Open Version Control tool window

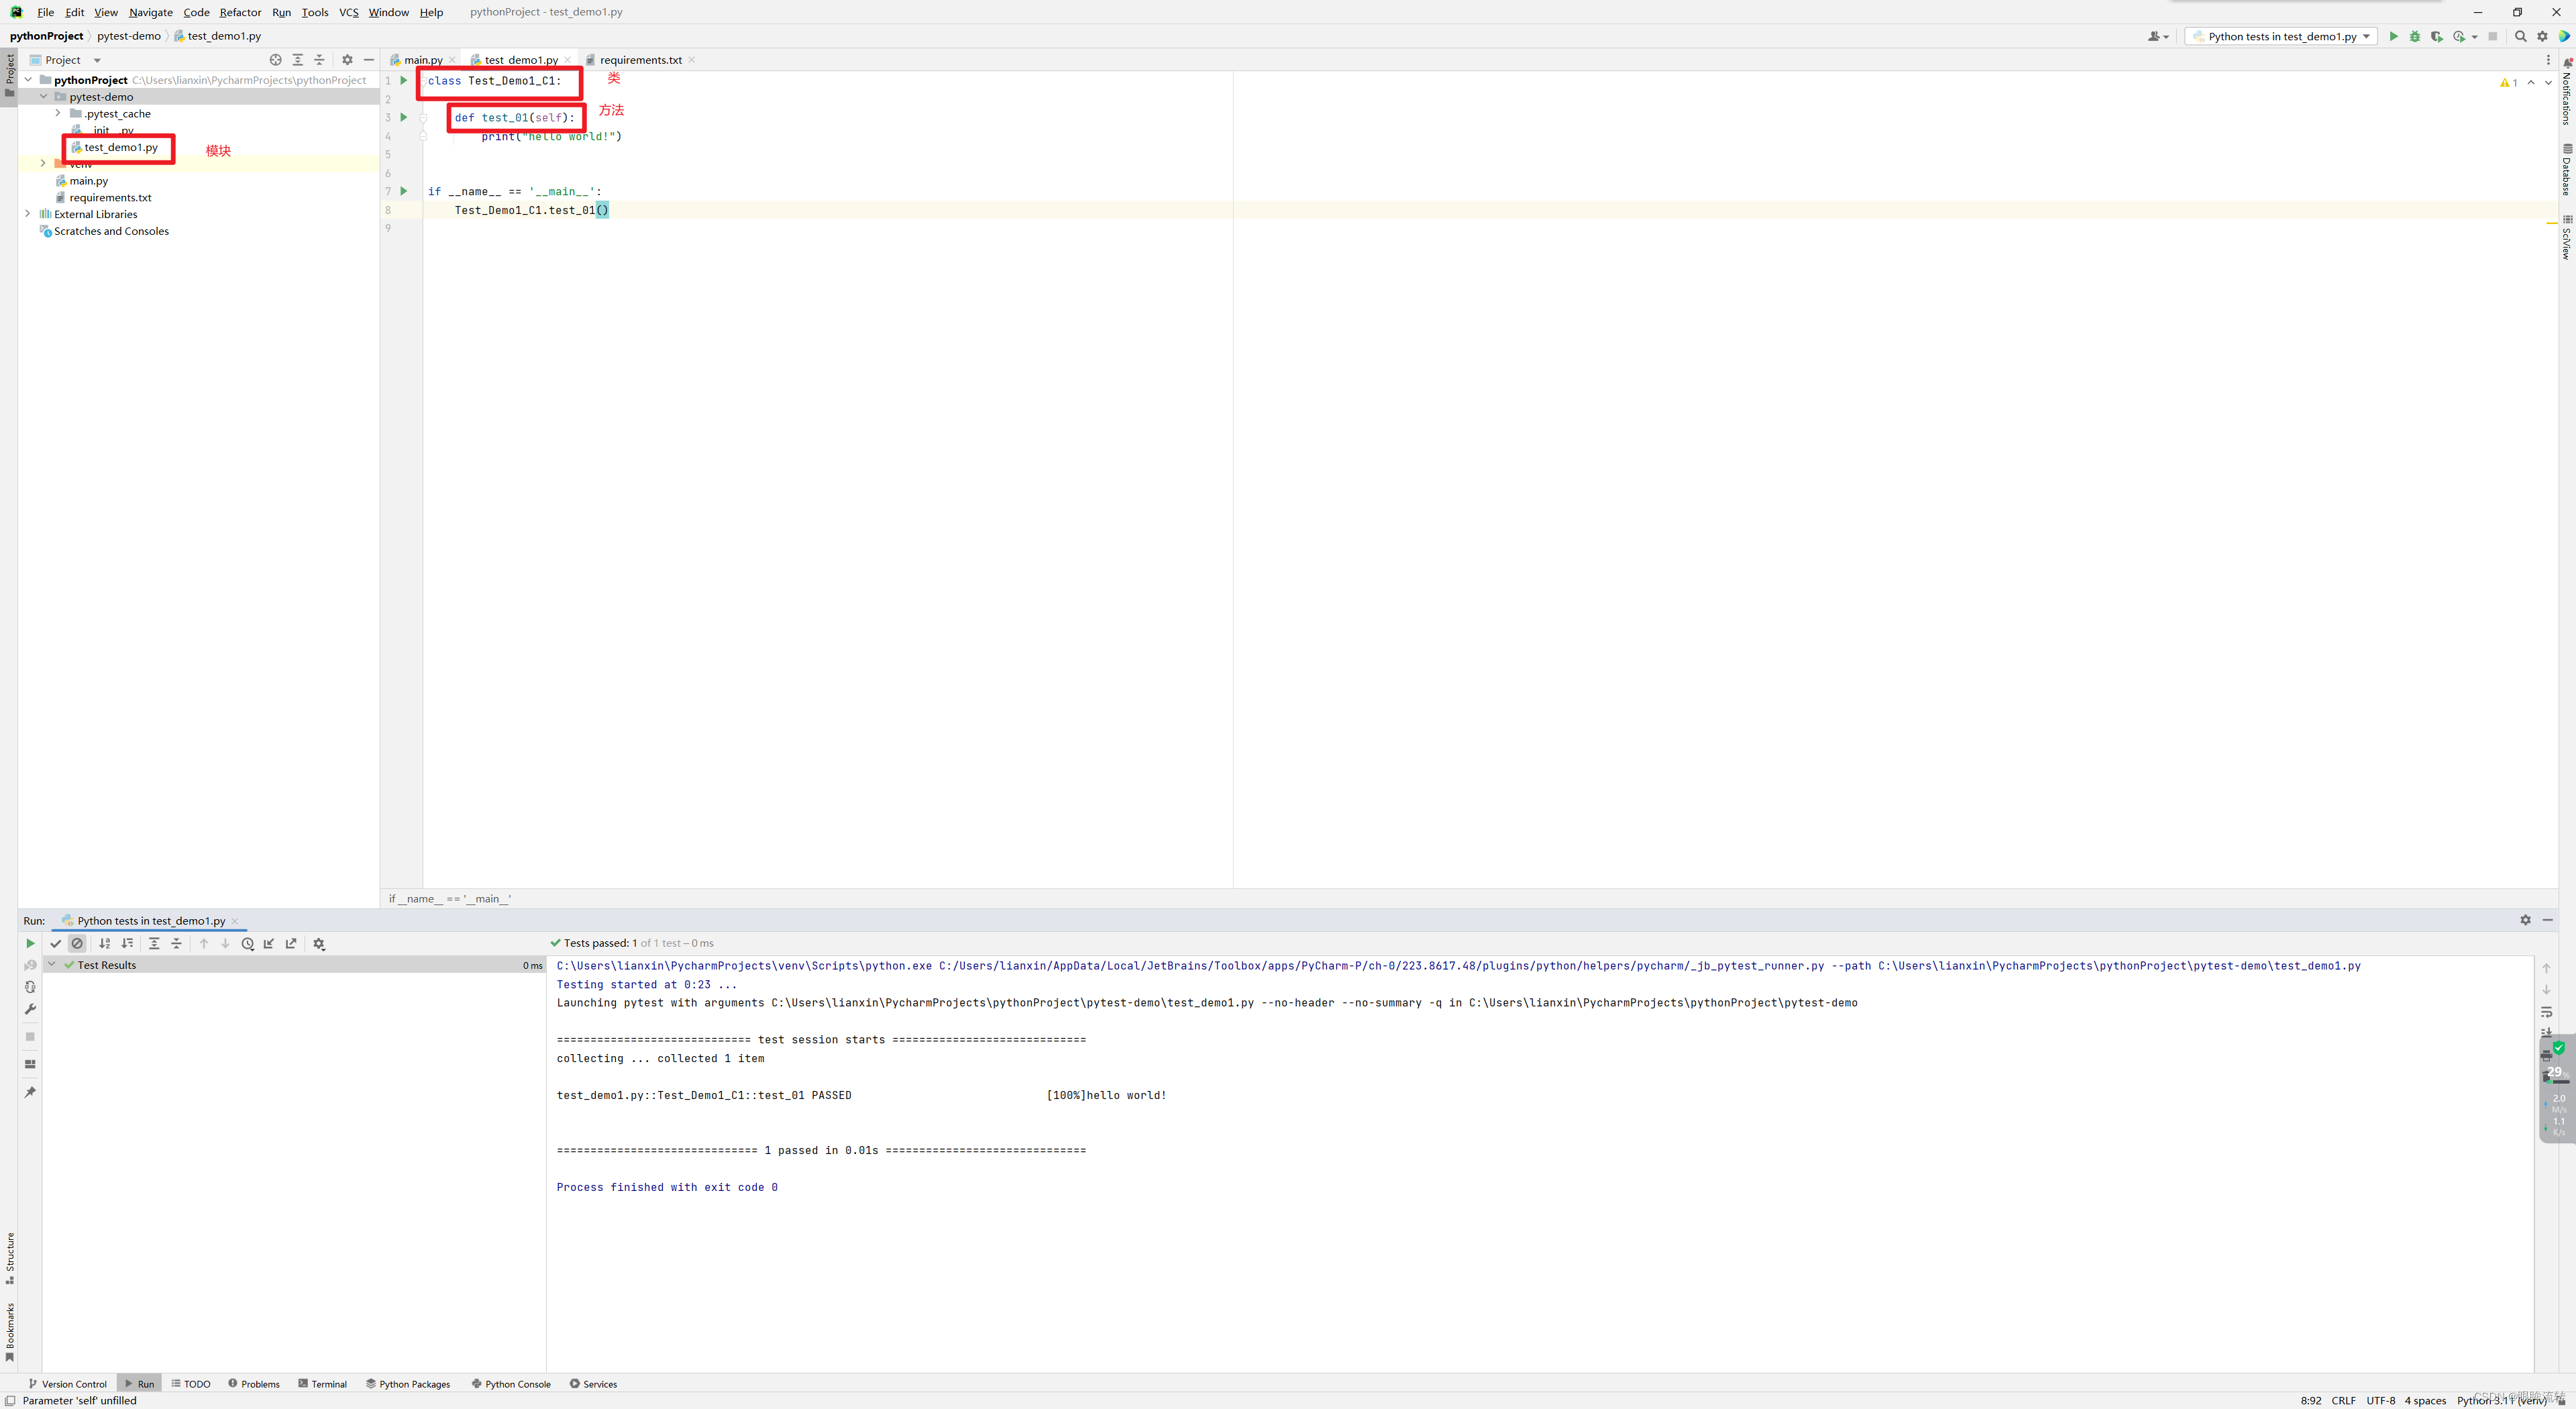[67, 1384]
